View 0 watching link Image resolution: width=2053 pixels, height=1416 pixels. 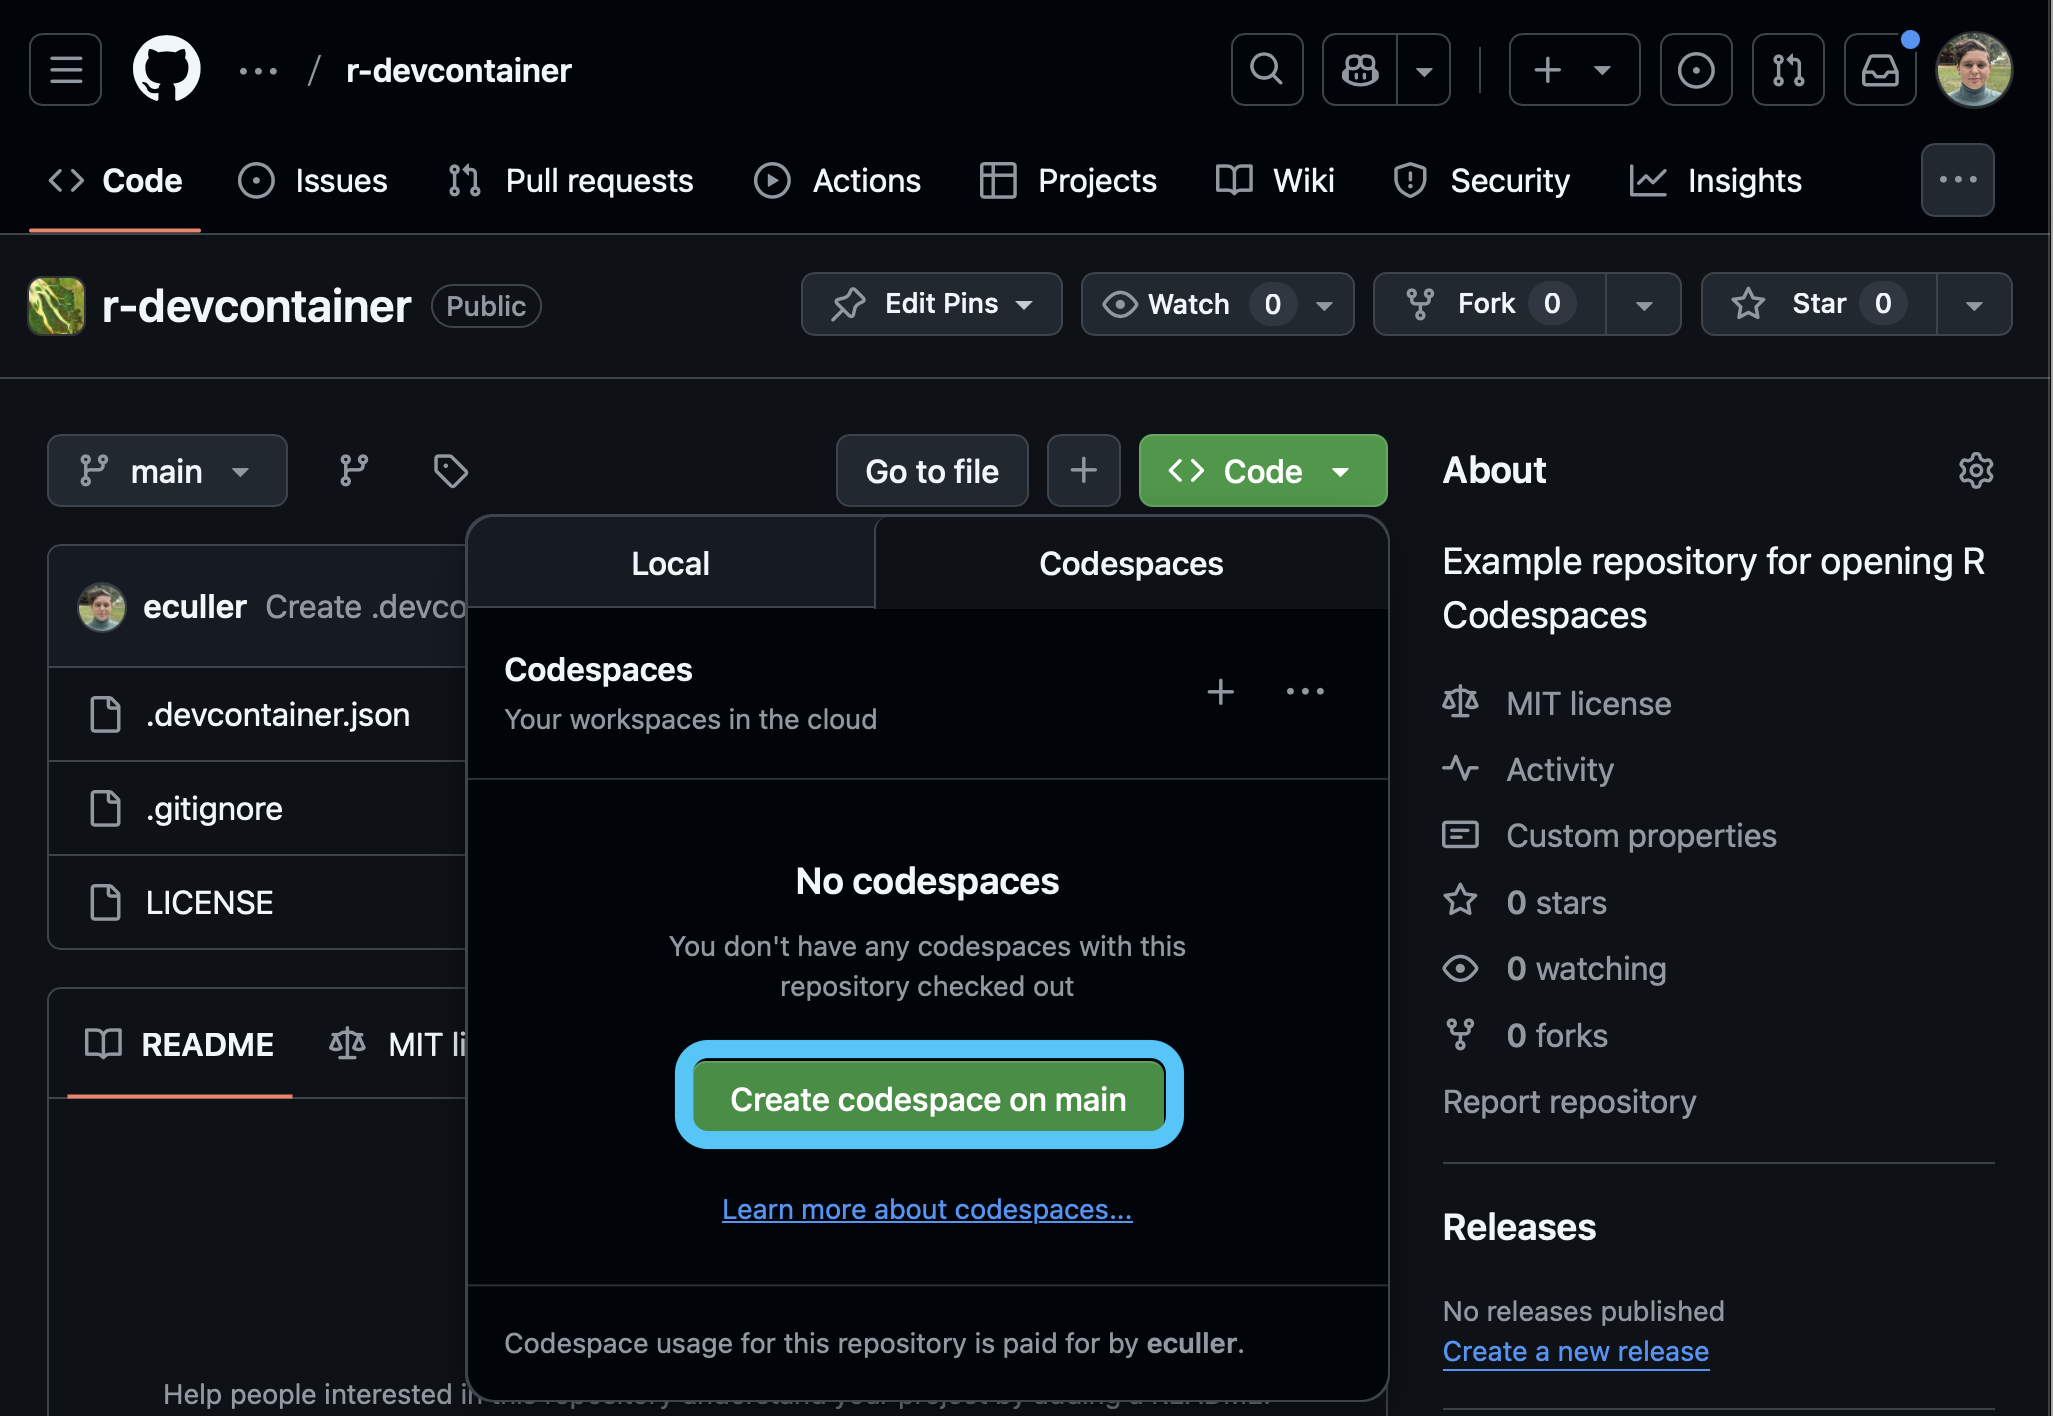[1586, 969]
